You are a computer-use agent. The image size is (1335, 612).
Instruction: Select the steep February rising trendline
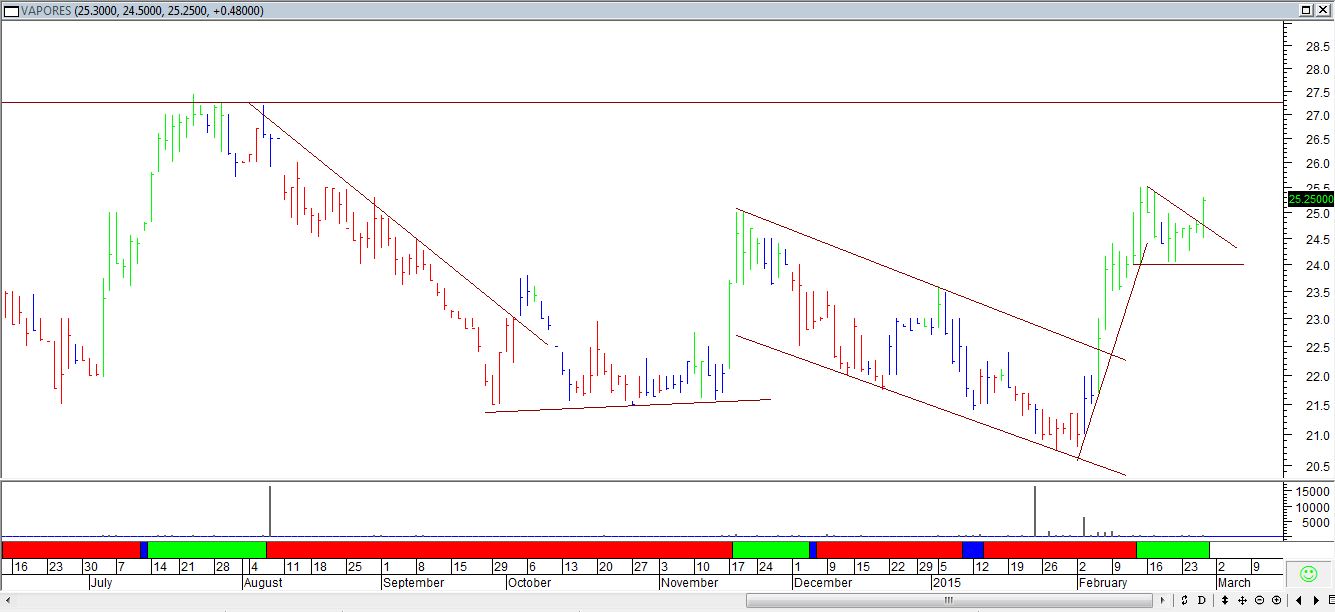tap(1111, 350)
